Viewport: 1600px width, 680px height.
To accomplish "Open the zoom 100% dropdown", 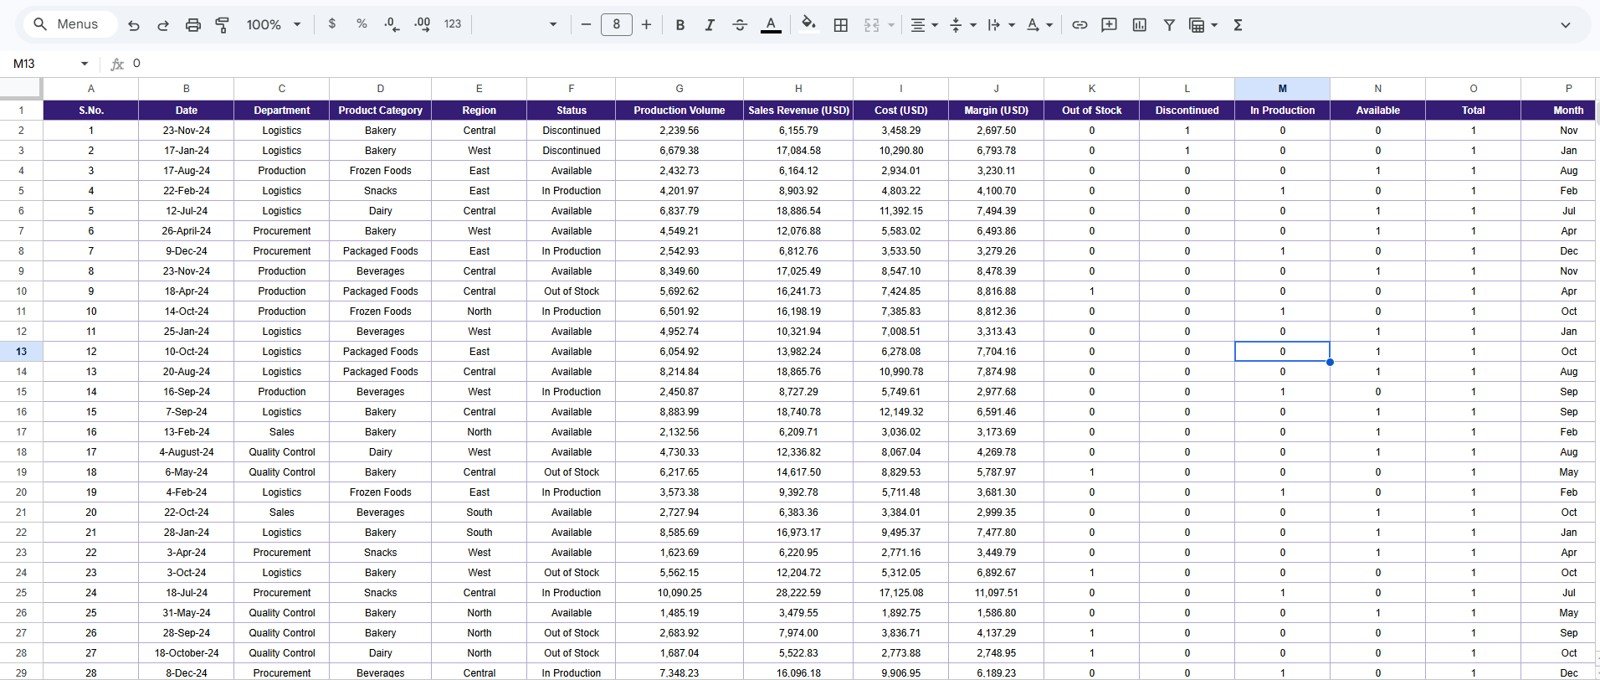I will pyautogui.click(x=273, y=25).
